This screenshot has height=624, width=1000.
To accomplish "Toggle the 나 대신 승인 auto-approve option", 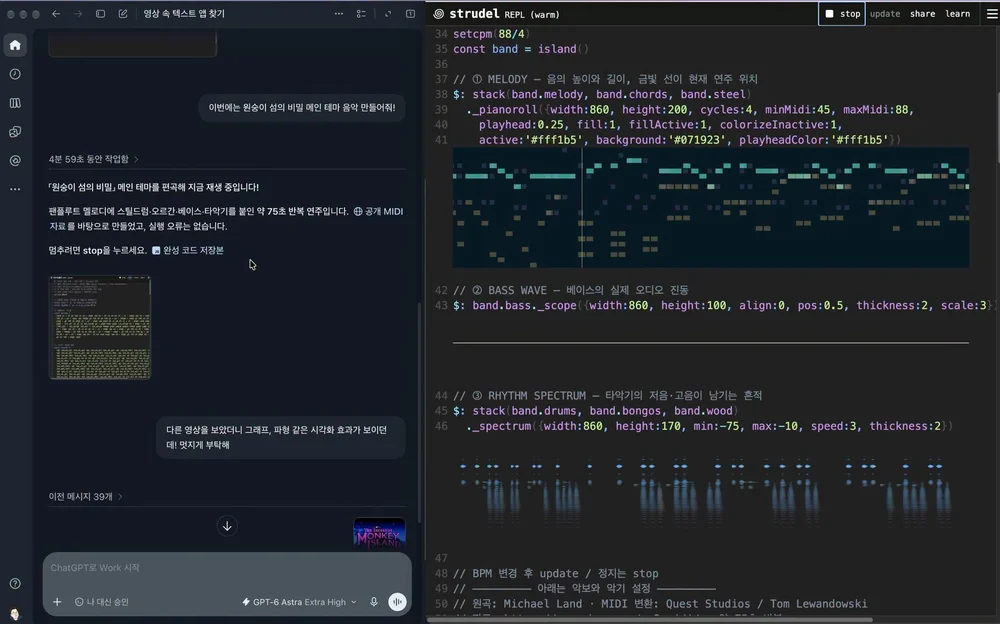I will pyautogui.click(x=102, y=602).
